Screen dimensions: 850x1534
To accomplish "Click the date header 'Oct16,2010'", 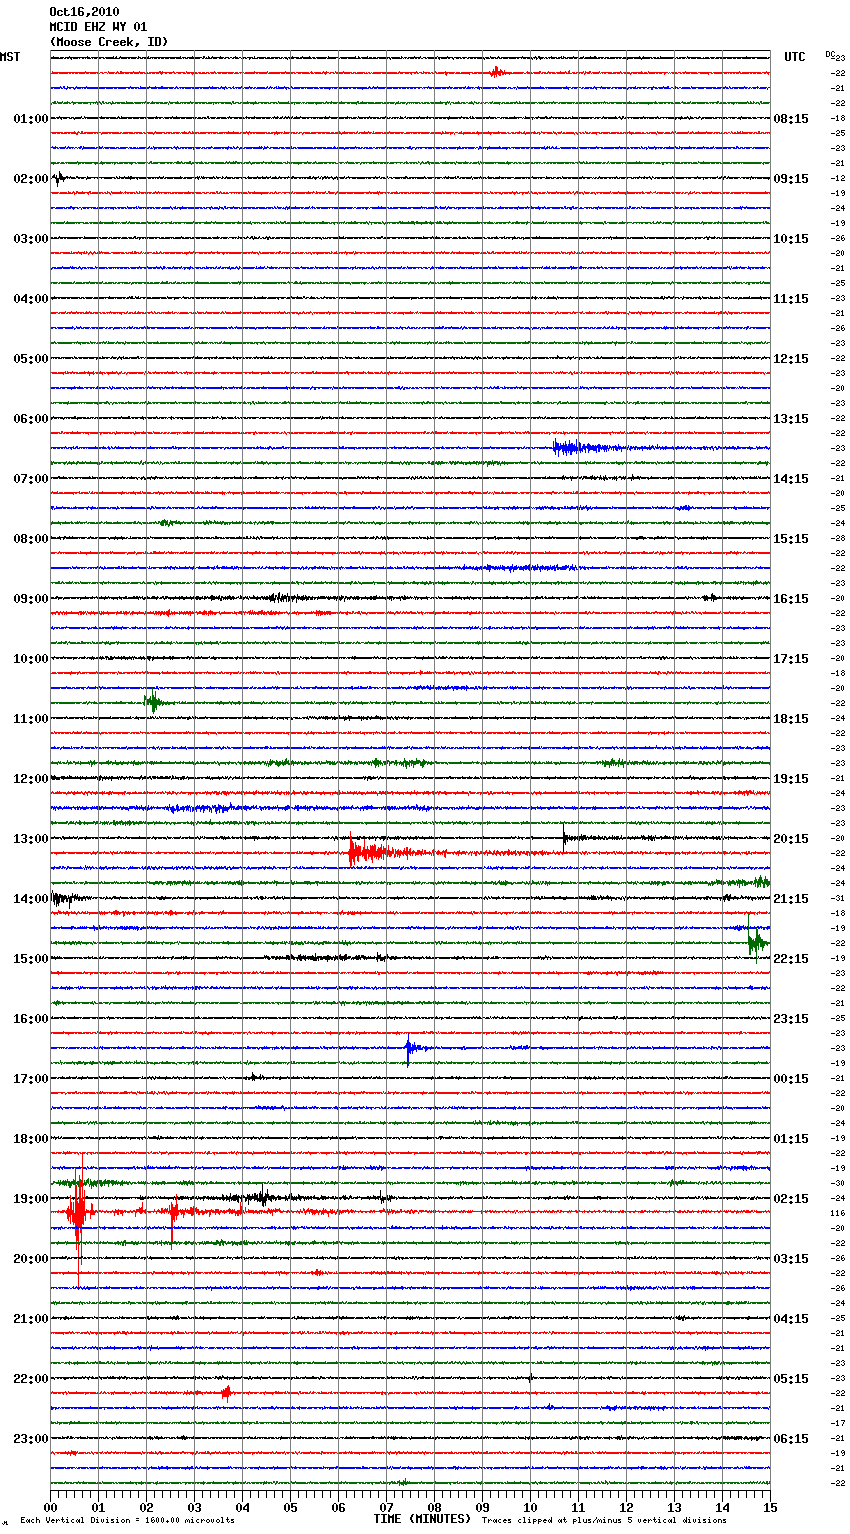I will pyautogui.click(x=84, y=12).
